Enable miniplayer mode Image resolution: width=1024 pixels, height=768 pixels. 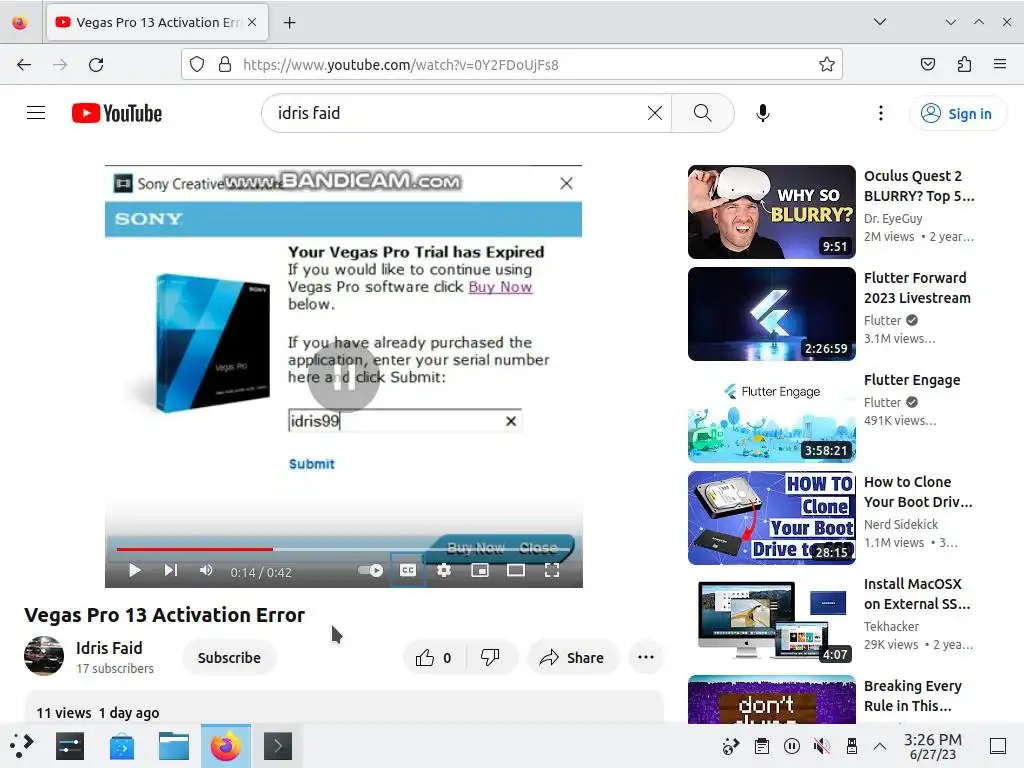tap(480, 571)
